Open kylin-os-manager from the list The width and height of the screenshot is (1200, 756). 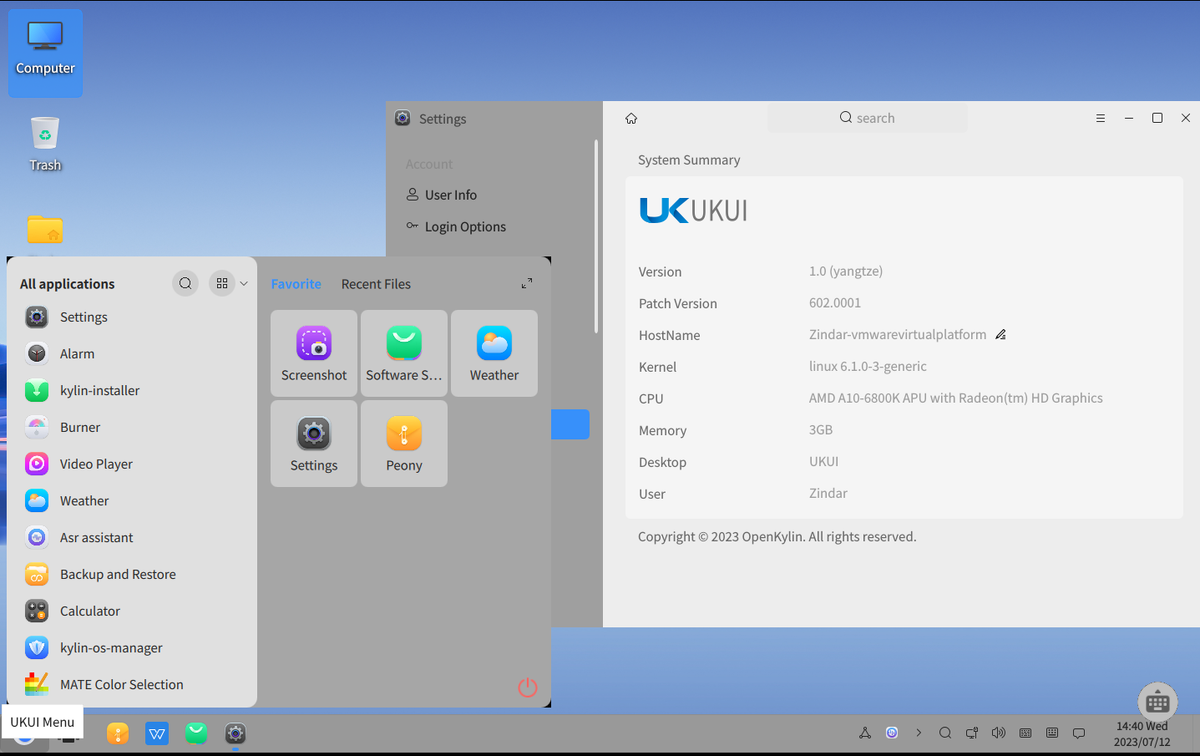tap(132, 648)
